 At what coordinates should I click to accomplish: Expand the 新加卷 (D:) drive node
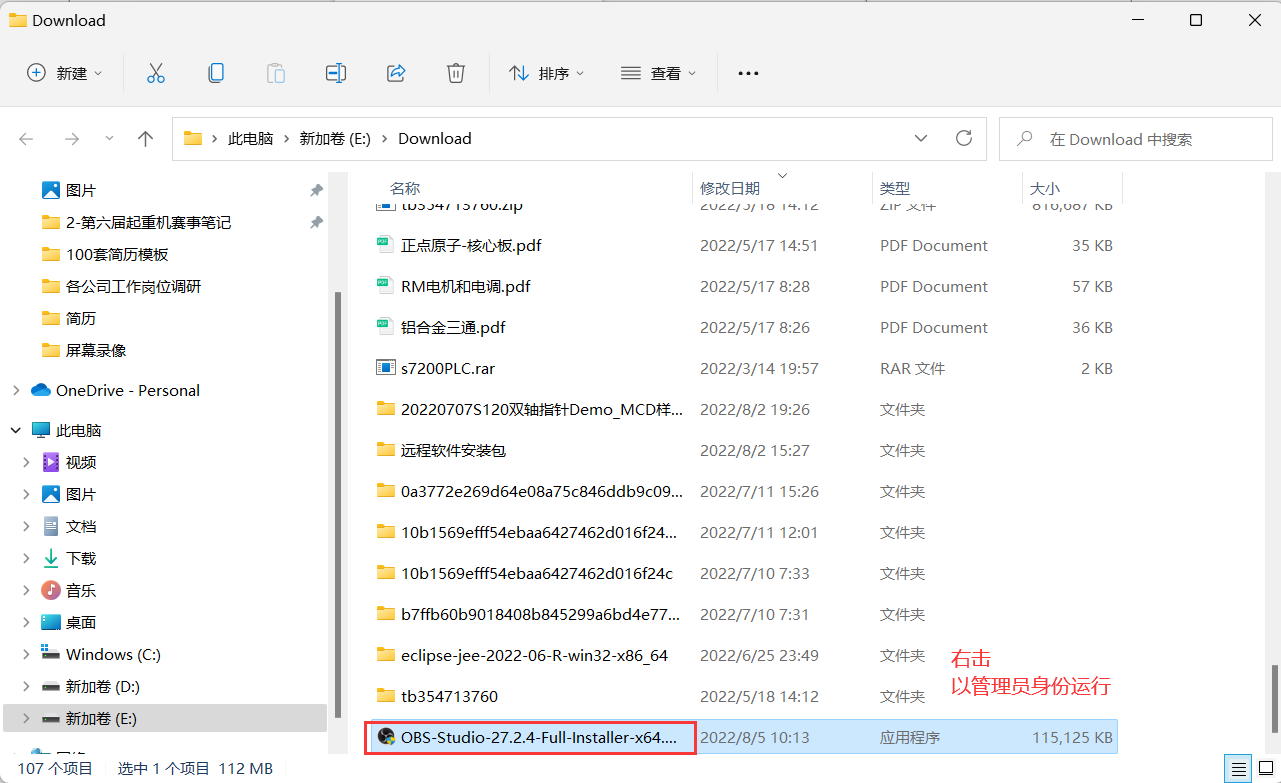pyautogui.click(x=27, y=686)
